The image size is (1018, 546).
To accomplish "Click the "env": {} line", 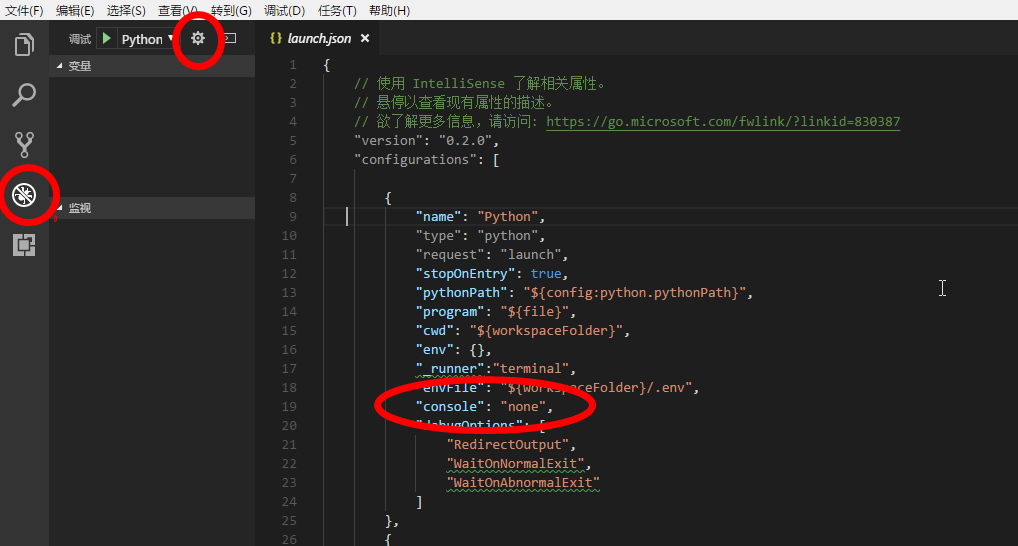I will click(454, 349).
